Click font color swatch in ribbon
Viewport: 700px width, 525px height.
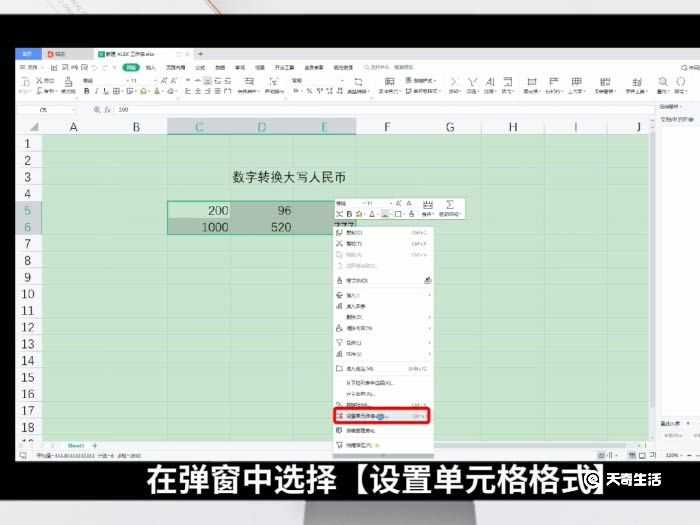(x=157, y=91)
